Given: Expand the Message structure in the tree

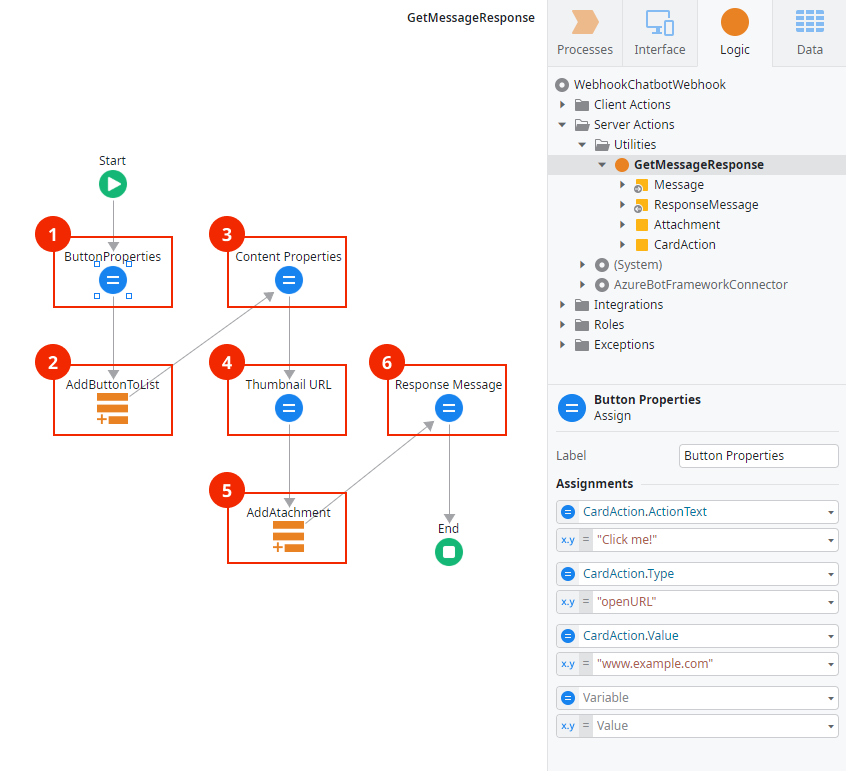Looking at the screenshot, I should [622, 184].
